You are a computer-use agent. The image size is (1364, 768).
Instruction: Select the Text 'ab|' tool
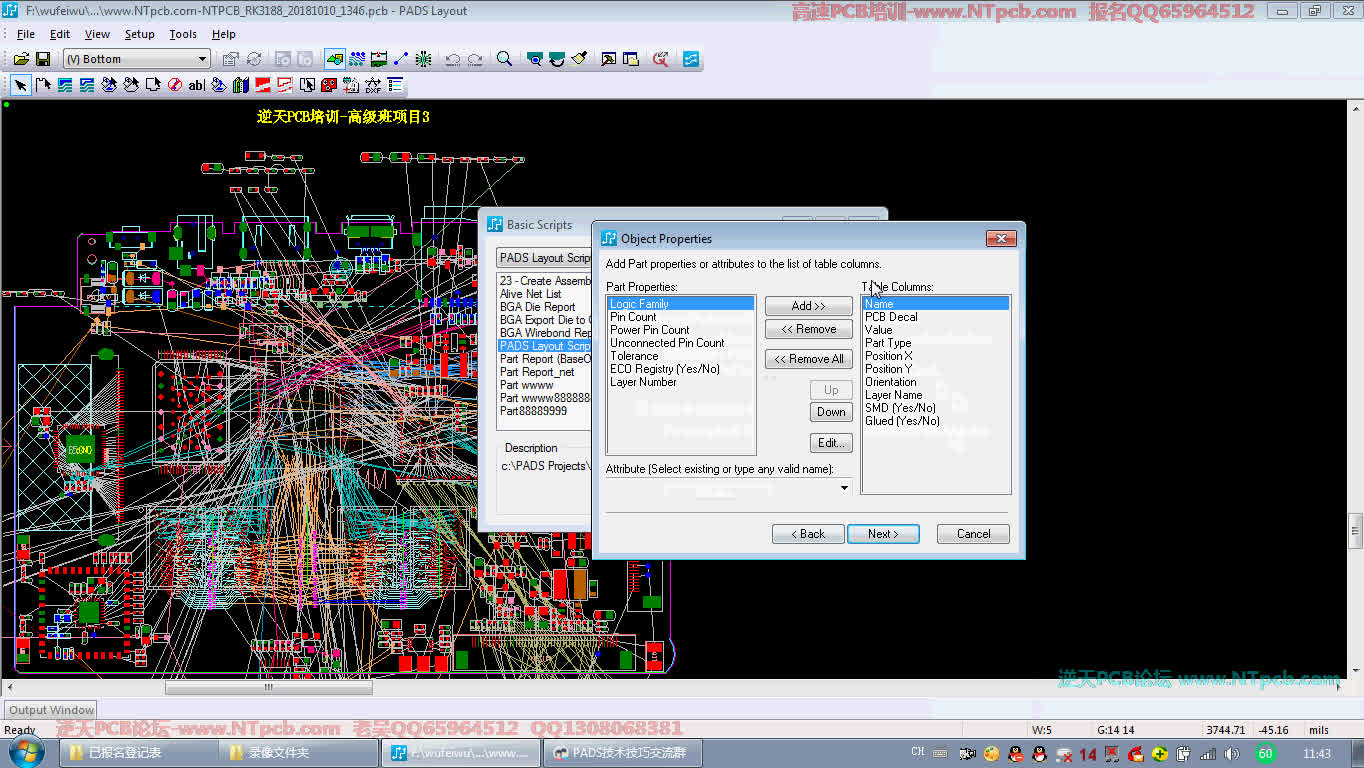click(x=197, y=85)
